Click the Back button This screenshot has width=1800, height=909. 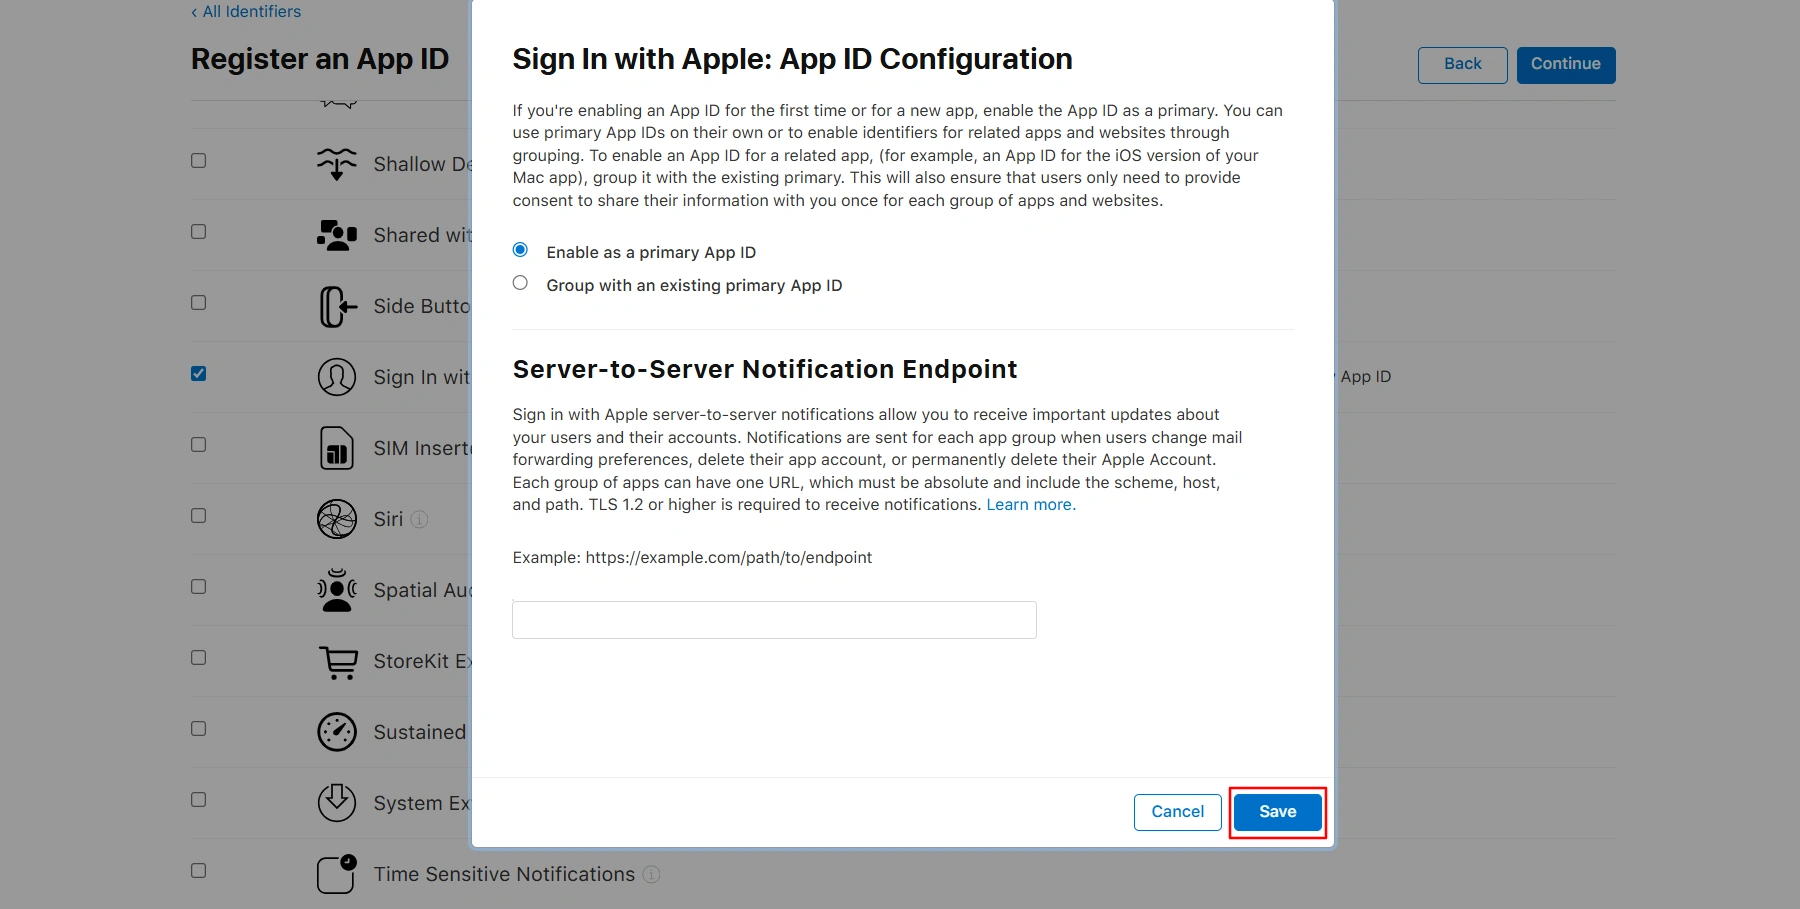(1462, 64)
